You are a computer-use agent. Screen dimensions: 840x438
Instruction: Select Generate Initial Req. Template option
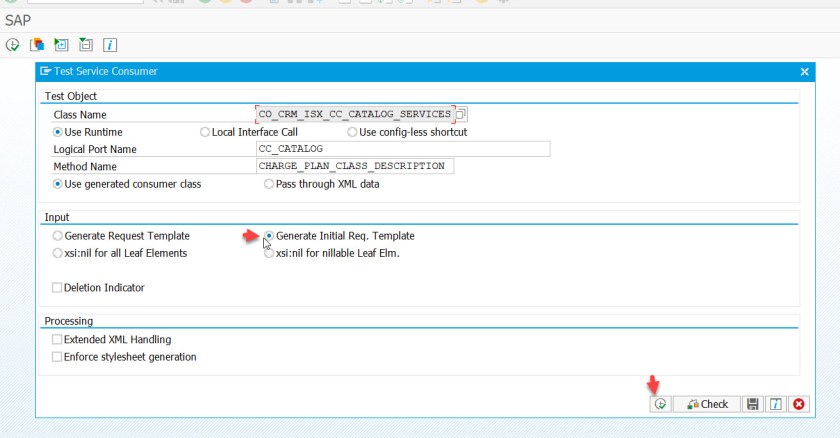(269, 236)
